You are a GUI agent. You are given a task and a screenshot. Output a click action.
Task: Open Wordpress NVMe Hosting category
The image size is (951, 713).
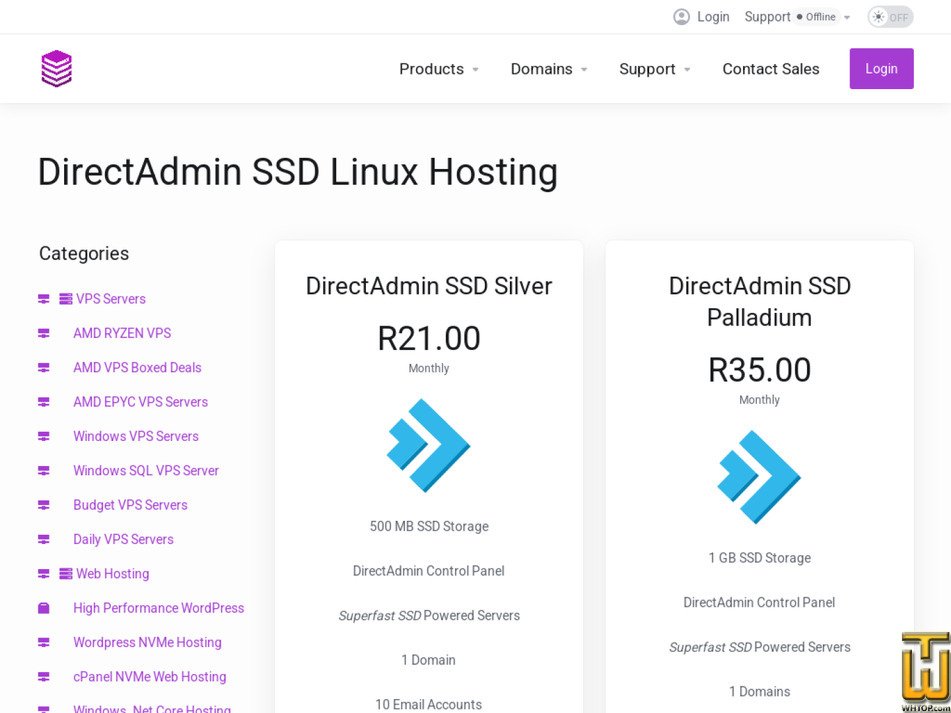pos(147,643)
